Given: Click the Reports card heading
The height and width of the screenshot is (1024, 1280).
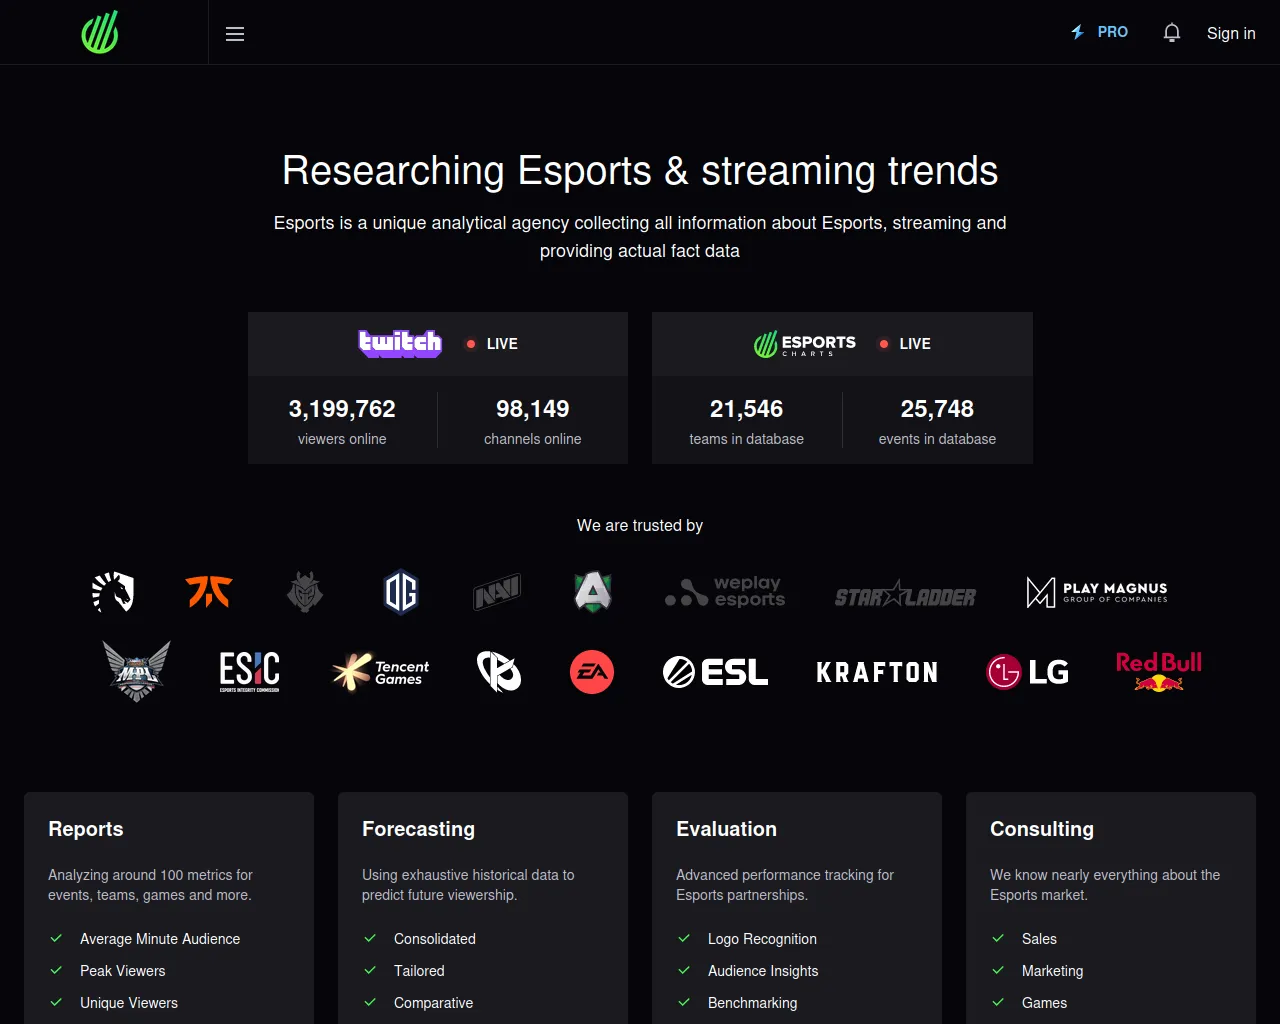Looking at the screenshot, I should (86, 829).
